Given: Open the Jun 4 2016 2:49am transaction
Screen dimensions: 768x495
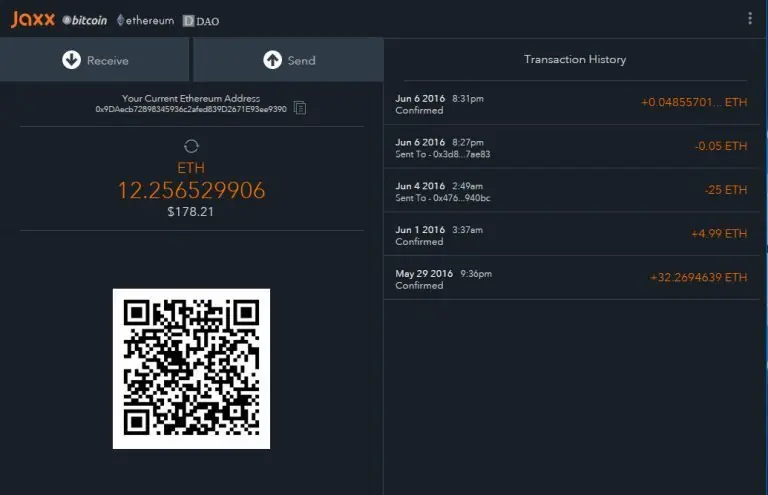Looking at the screenshot, I should click(572, 190).
